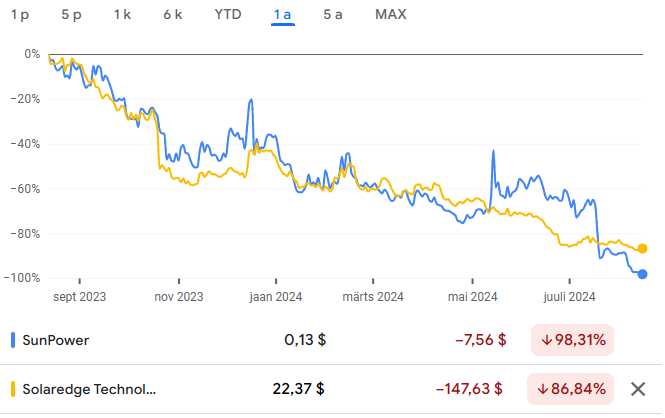Choose the 1 k time range
The height and width of the screenshot is (418, 665).
pyautogui.click(x=122, y=14)
